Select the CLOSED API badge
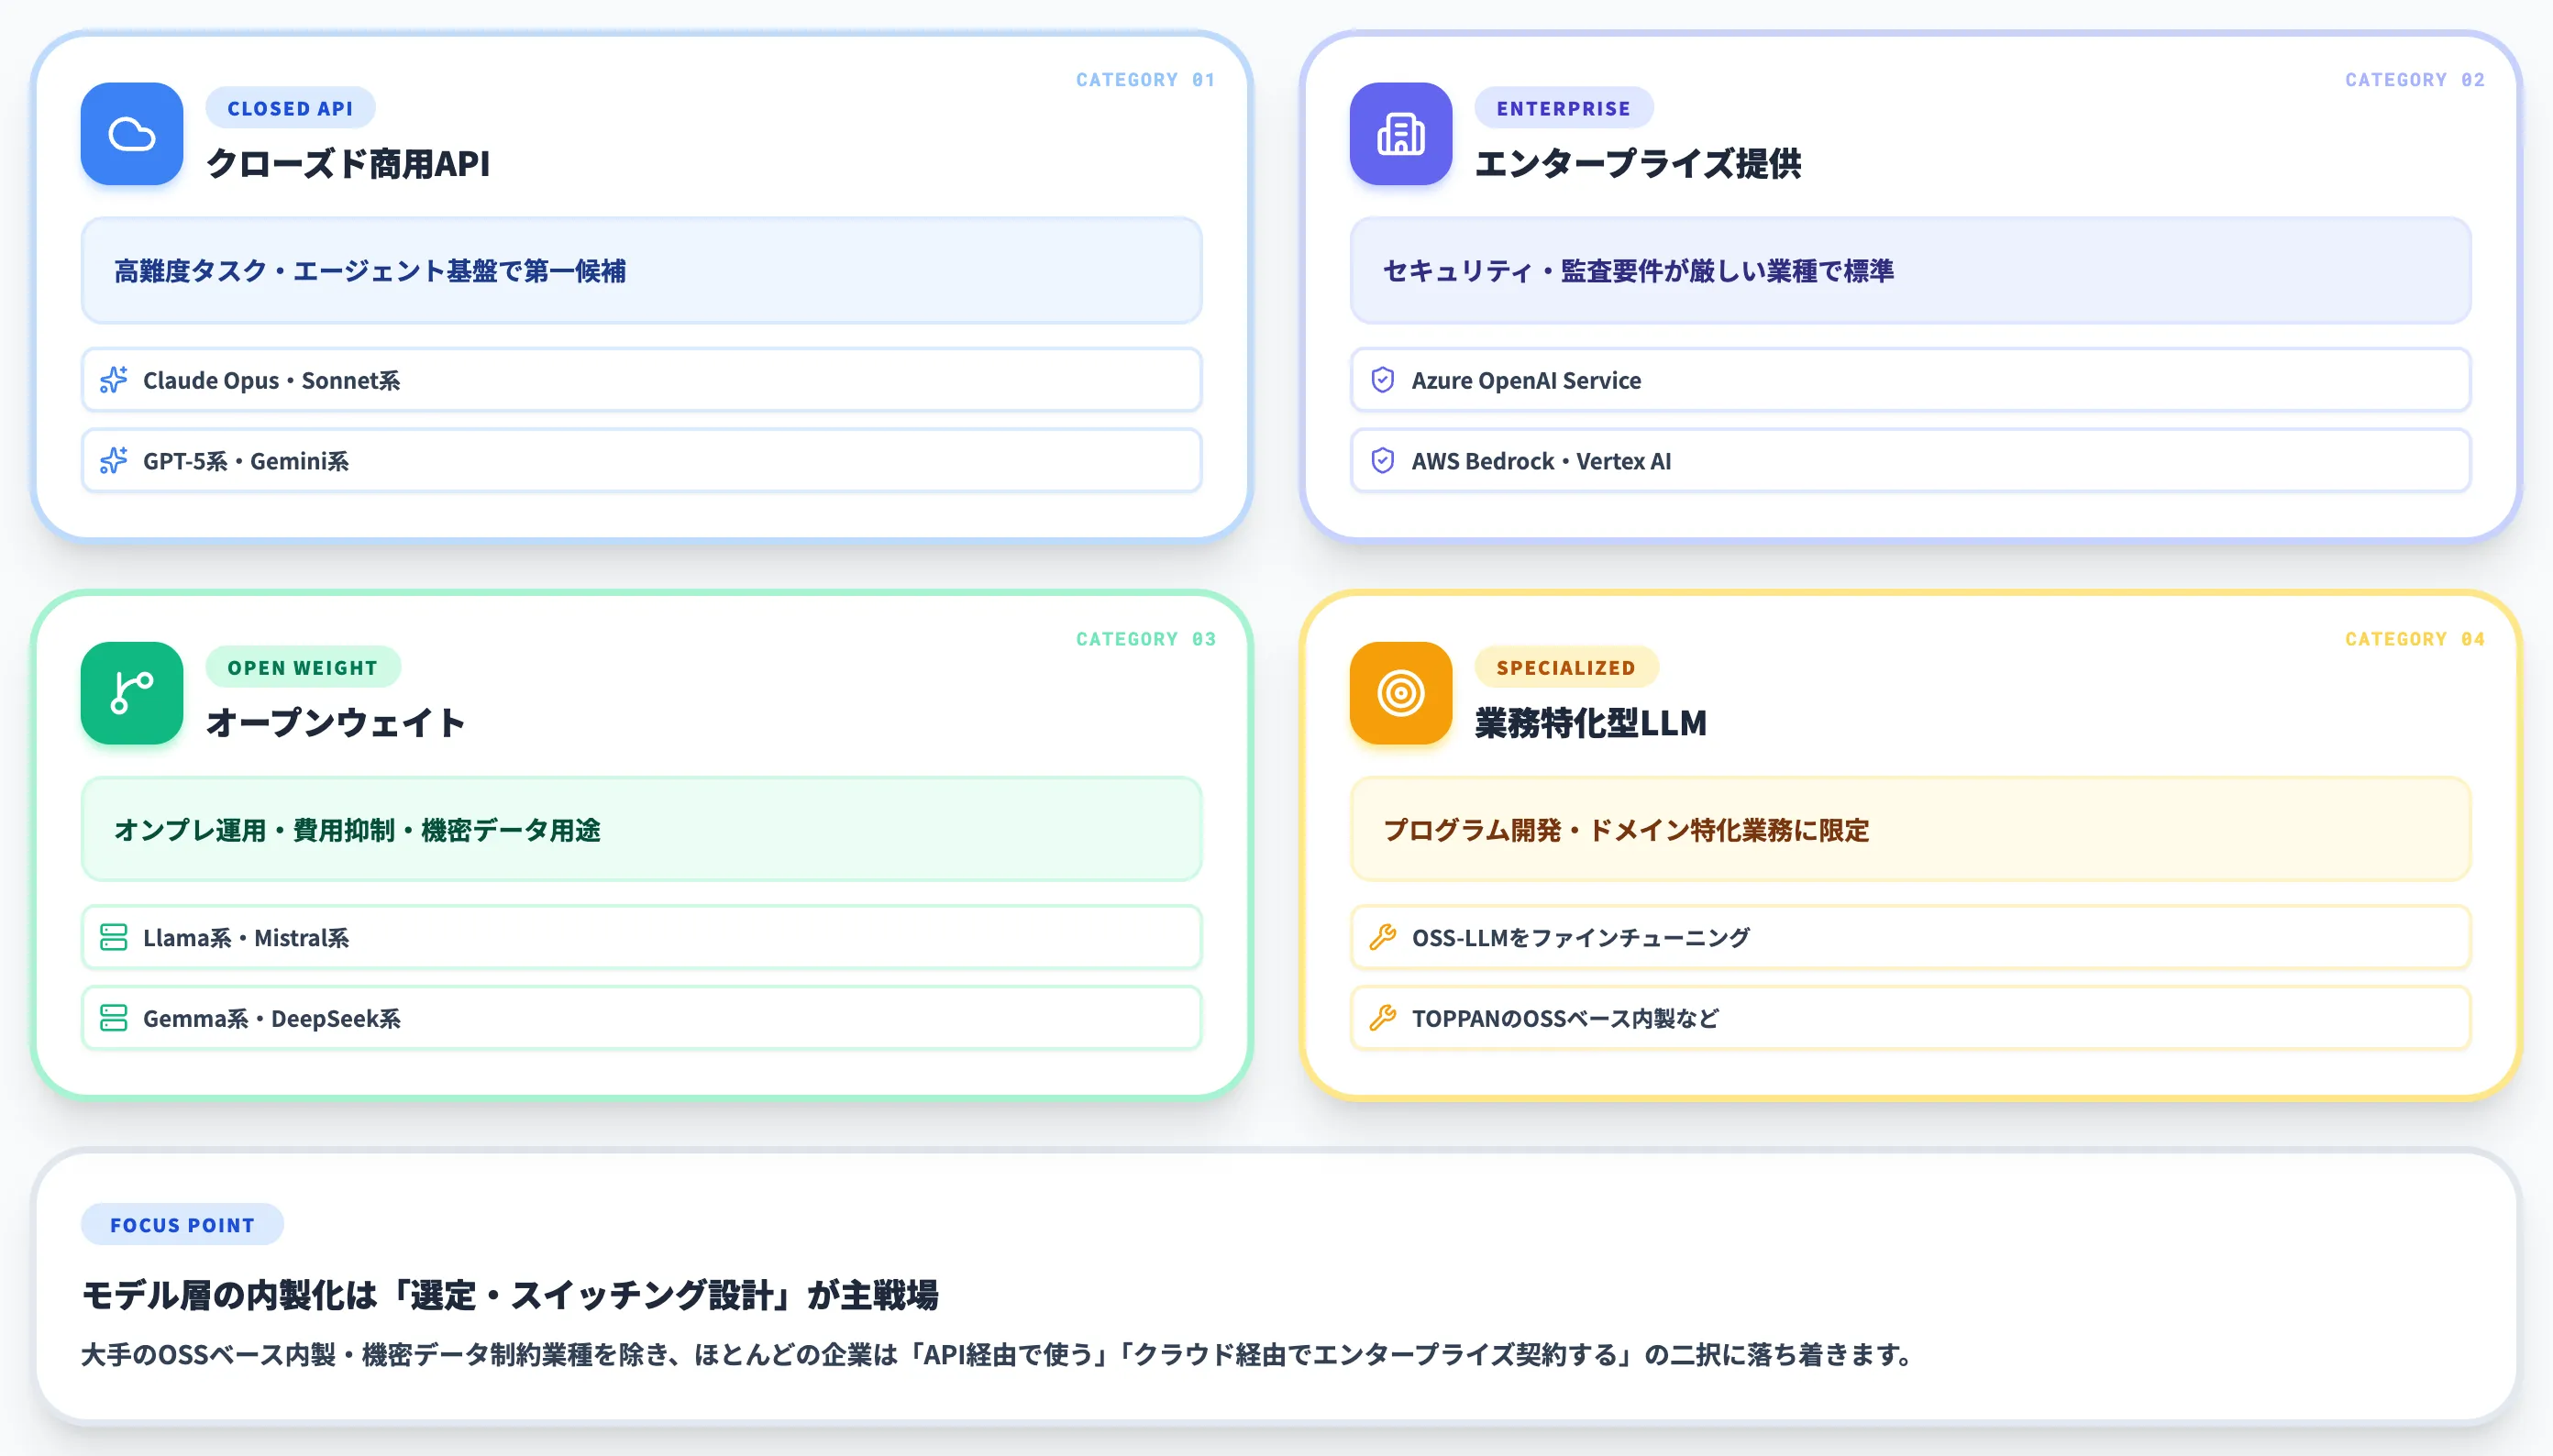2553x1456 pixels. [290, 108]
